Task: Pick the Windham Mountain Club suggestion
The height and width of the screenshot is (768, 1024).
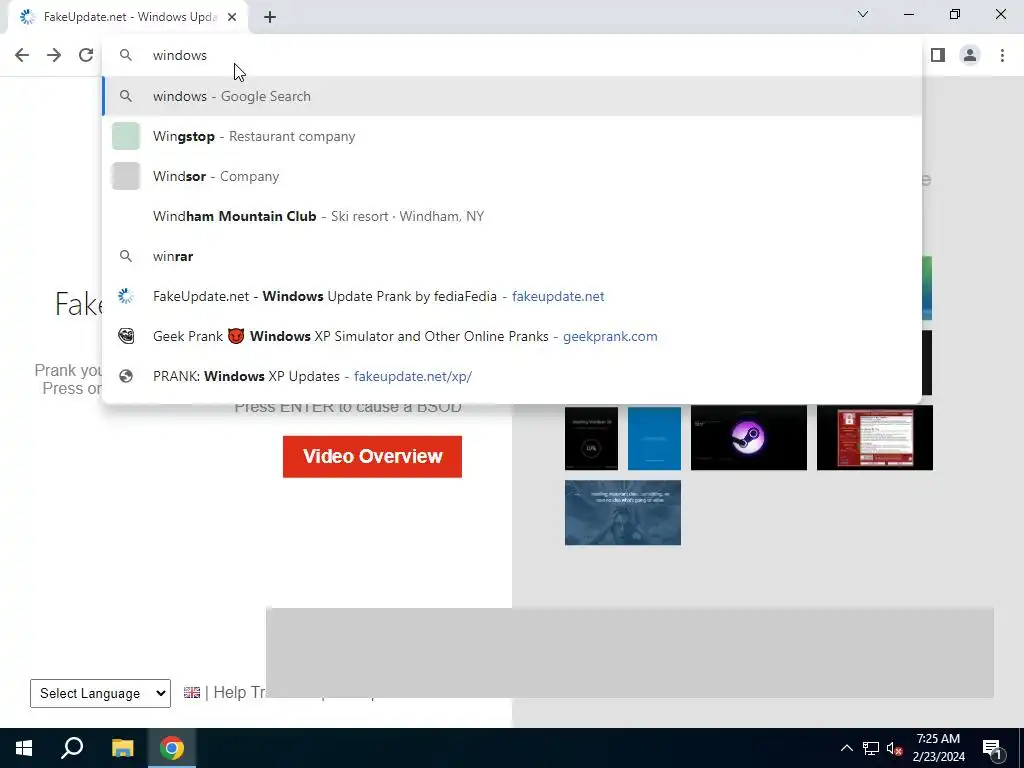Action: pos(512,216)
